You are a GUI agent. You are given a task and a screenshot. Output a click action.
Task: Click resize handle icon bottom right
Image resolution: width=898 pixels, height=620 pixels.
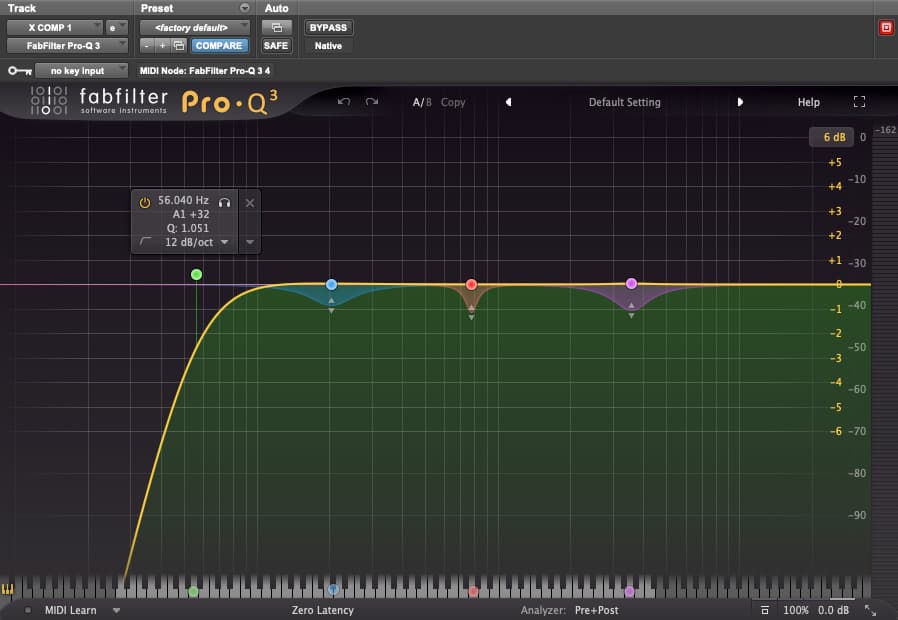870,610
